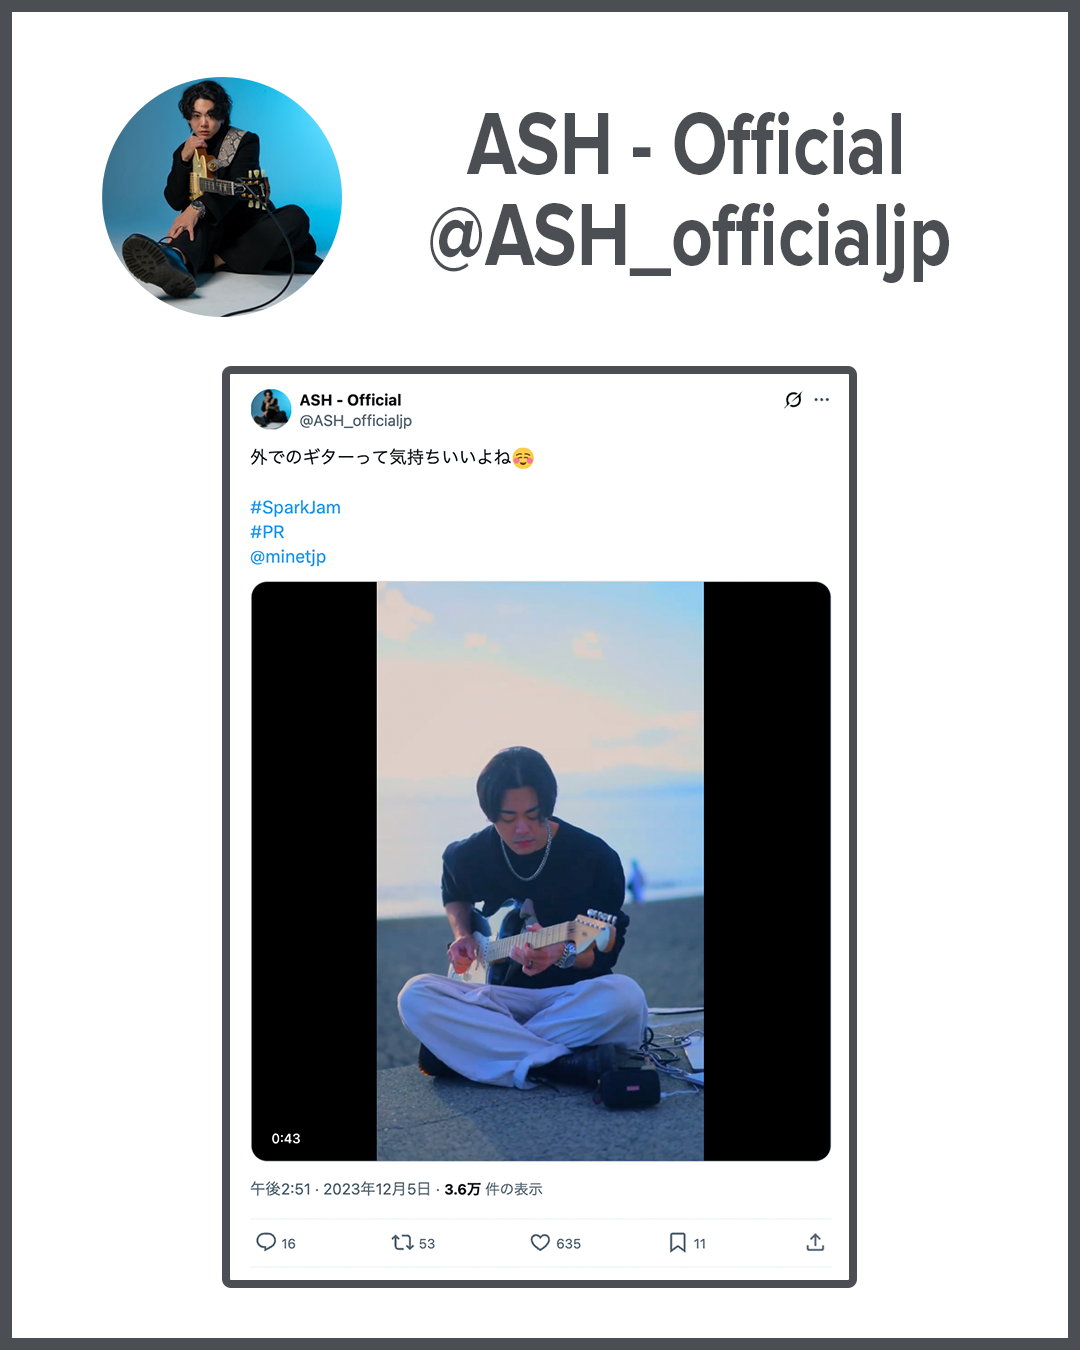This screenshot has width=1080, height=1350.
Task: Click the circle-slash icon beside options
Action: (793, 399)
